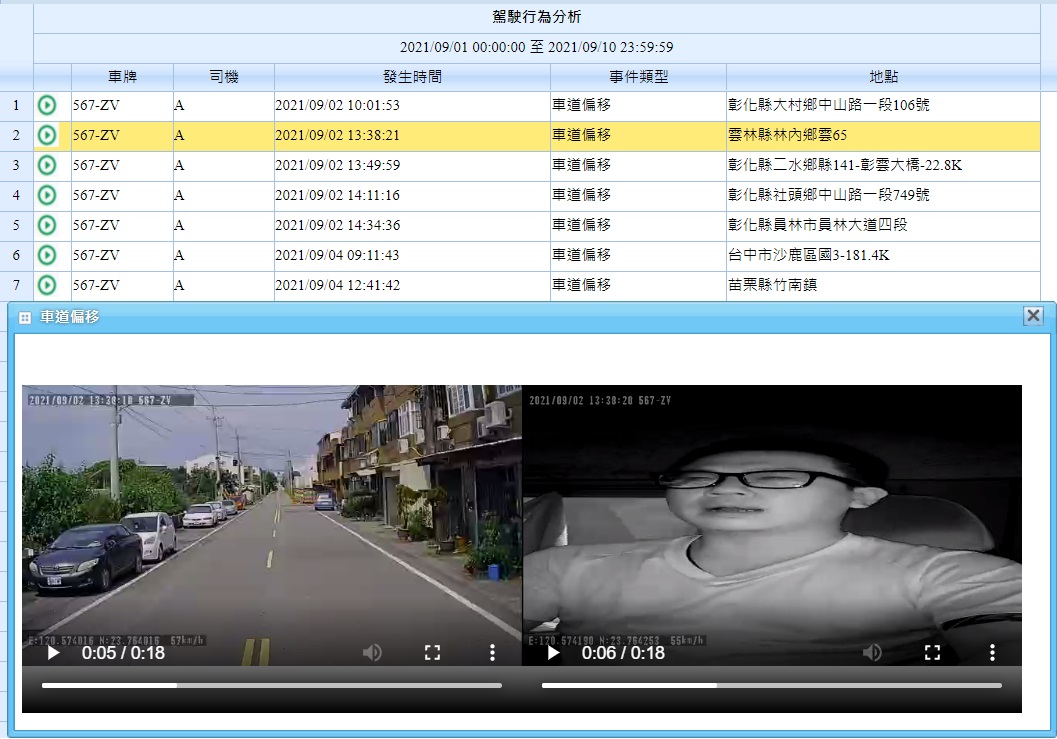Mute the driver camera video
Image resolution: width=1057 pixels, height=739 pixels.
(872, 653)
